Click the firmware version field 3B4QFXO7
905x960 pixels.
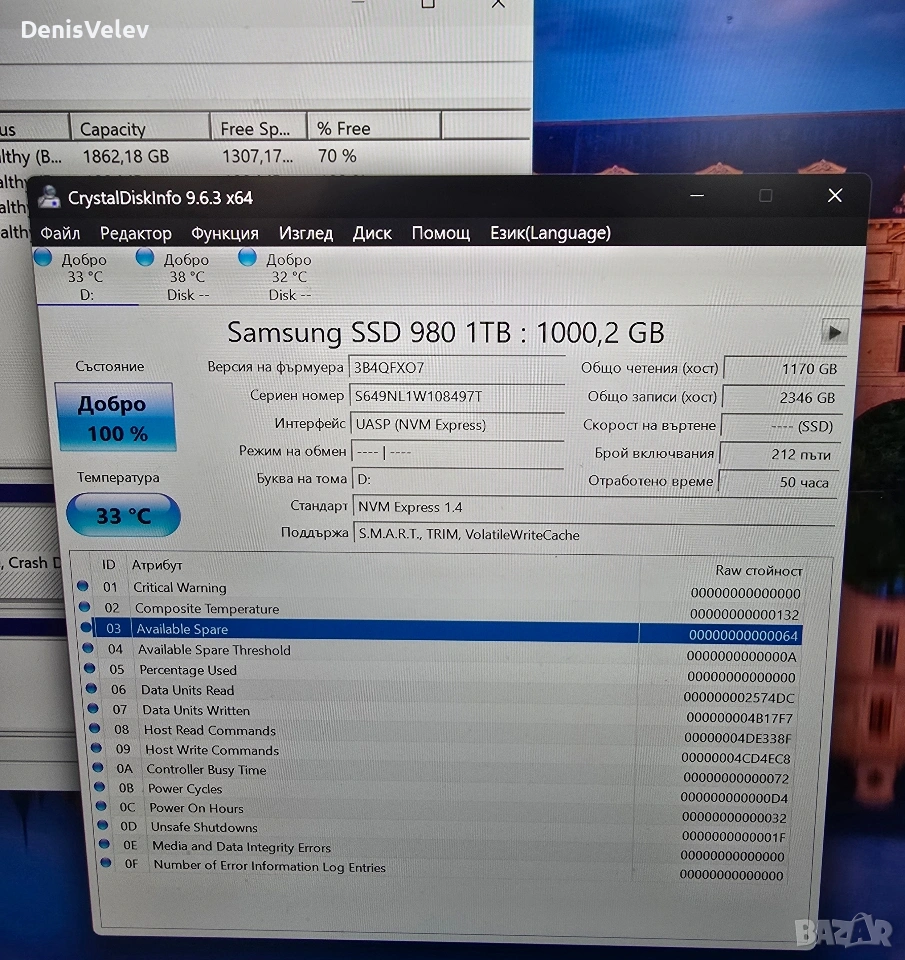pyautogui.click(x=456, y=367)
